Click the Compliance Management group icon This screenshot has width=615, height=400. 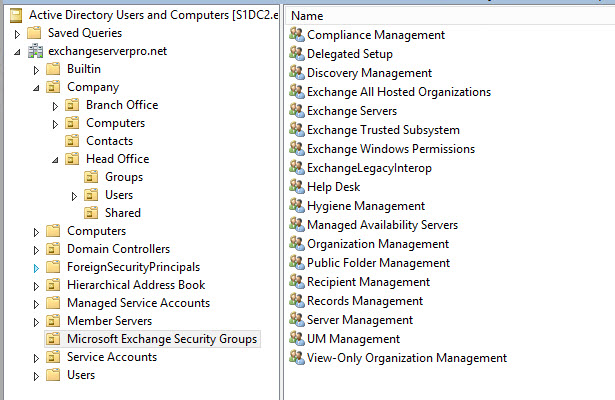[x=297, y=35]
